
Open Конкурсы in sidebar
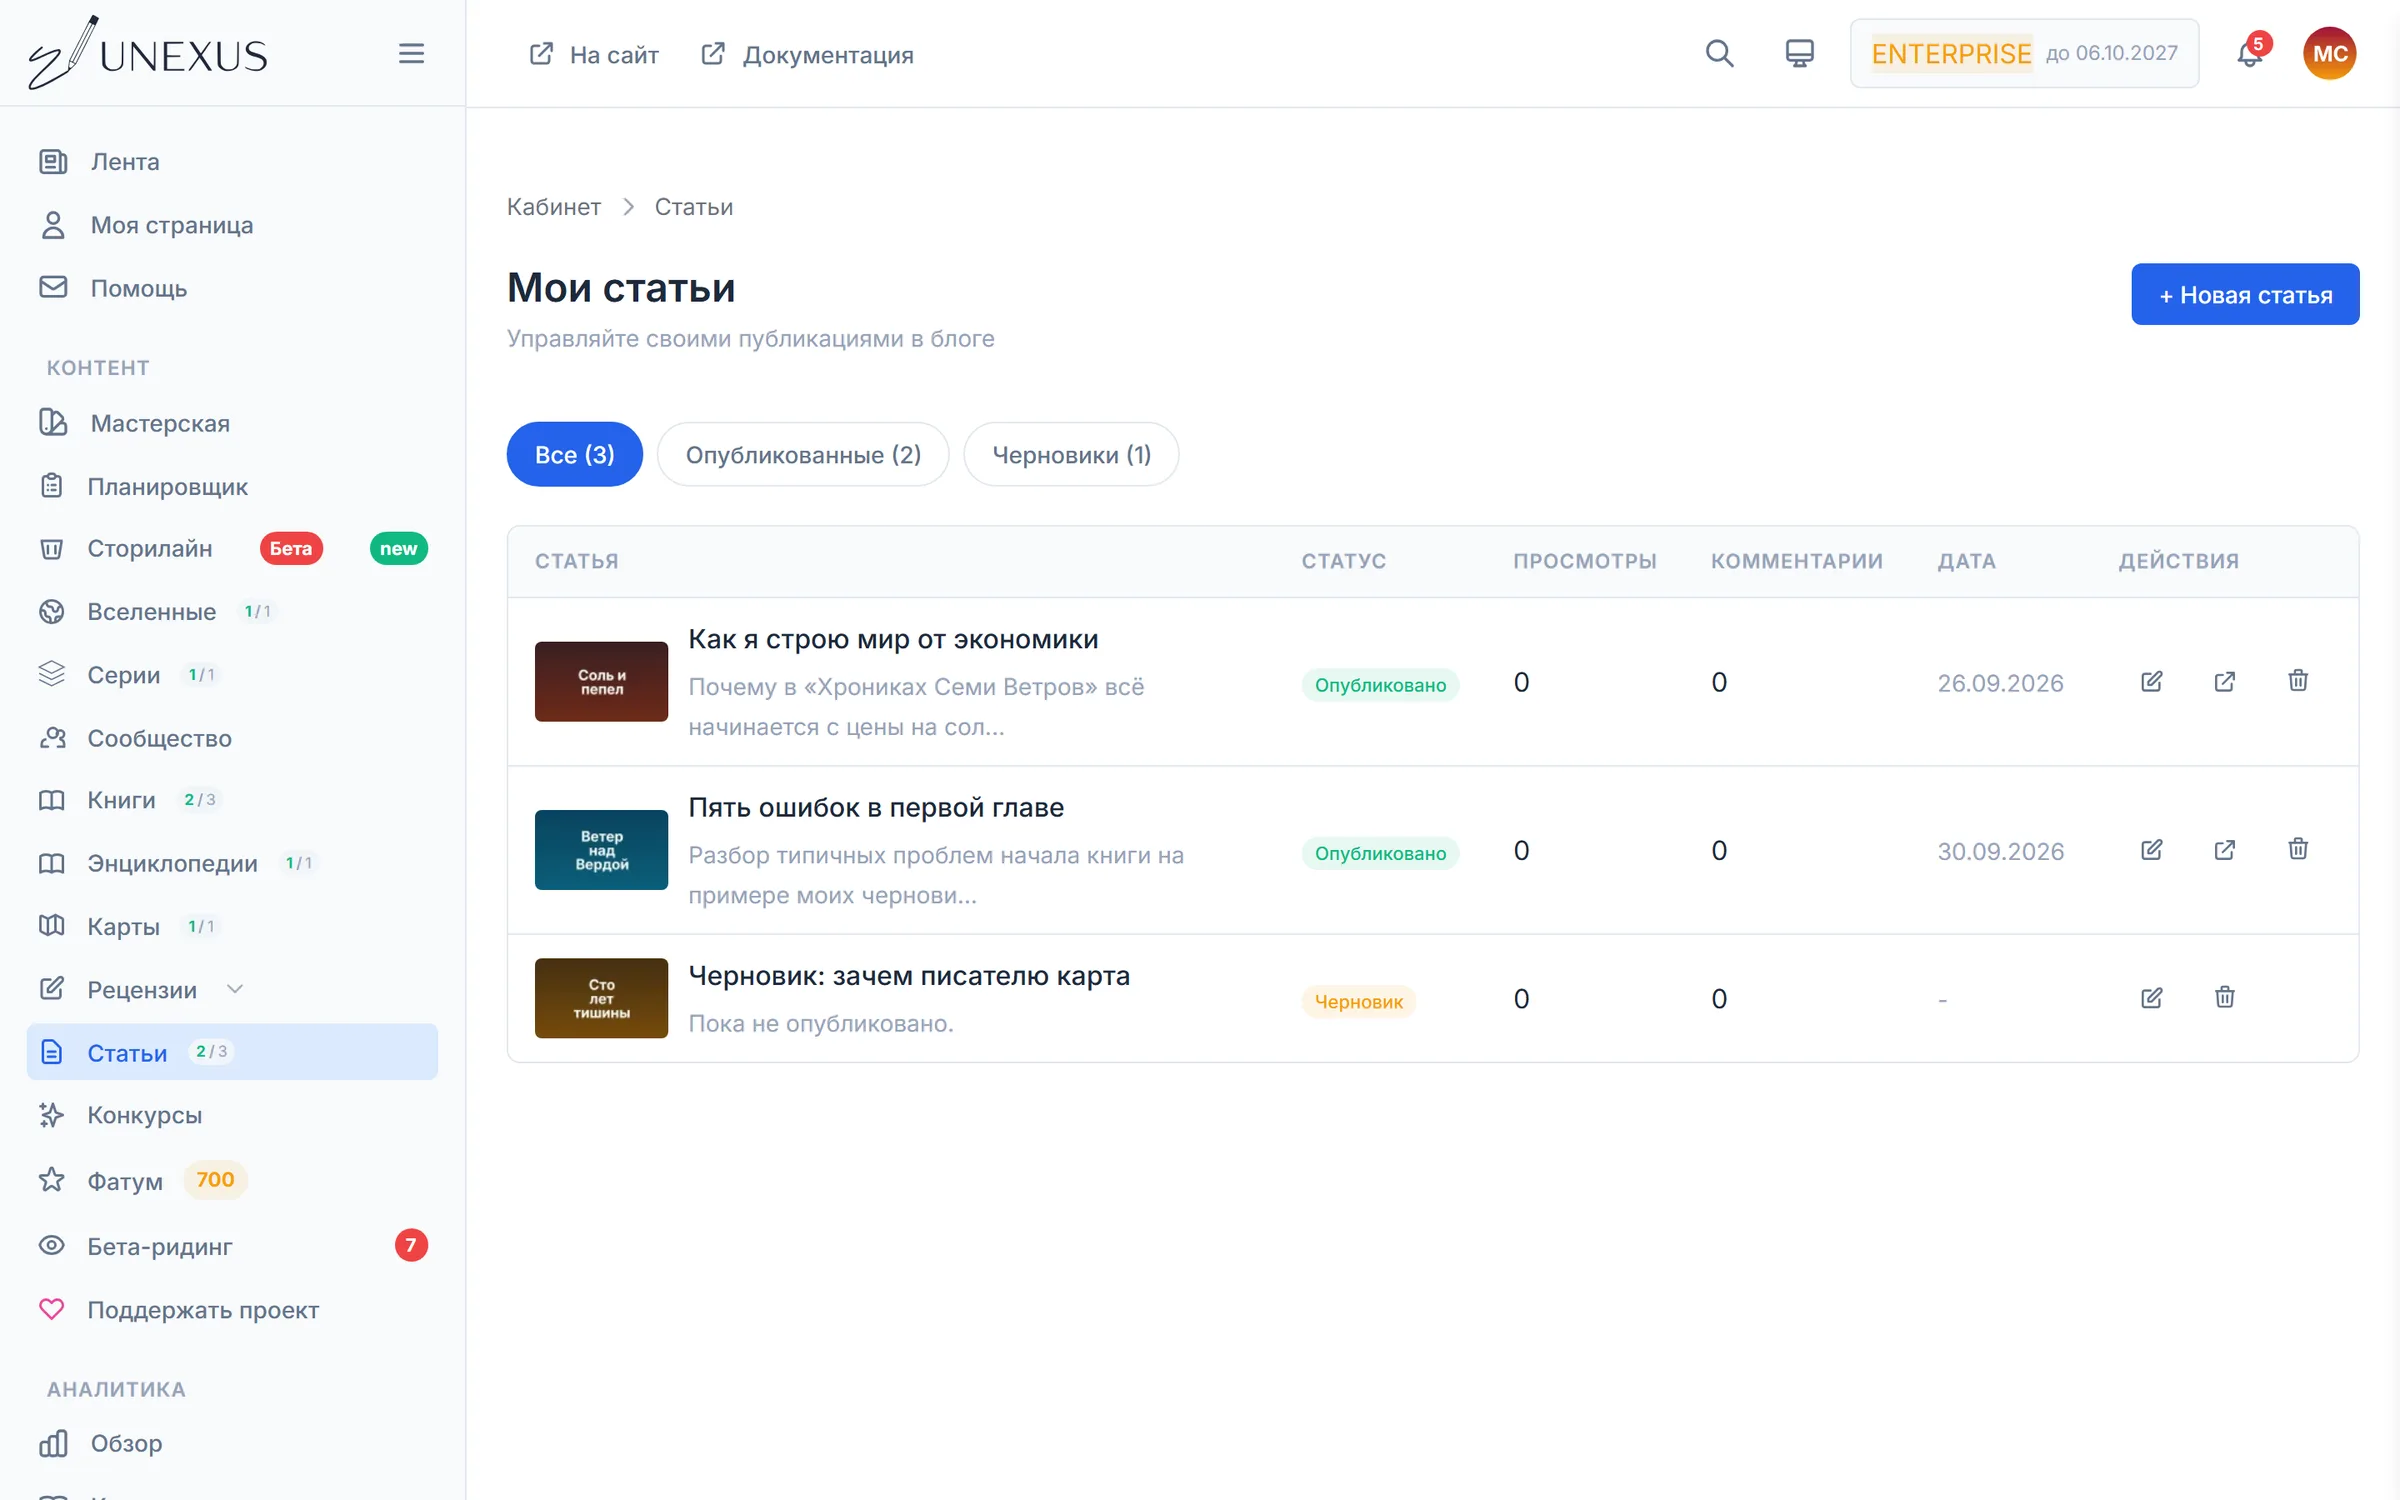click(232, 1115)
